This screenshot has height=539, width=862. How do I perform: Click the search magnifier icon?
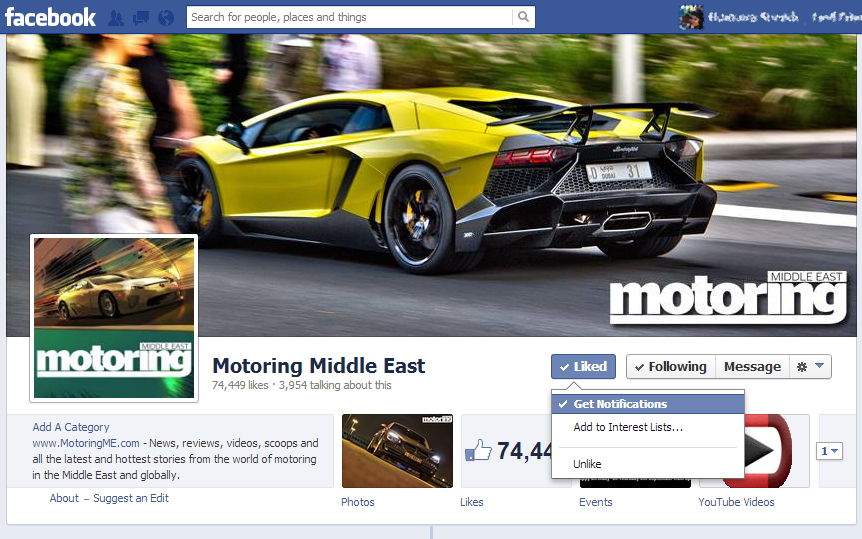[x=523, y=17]
